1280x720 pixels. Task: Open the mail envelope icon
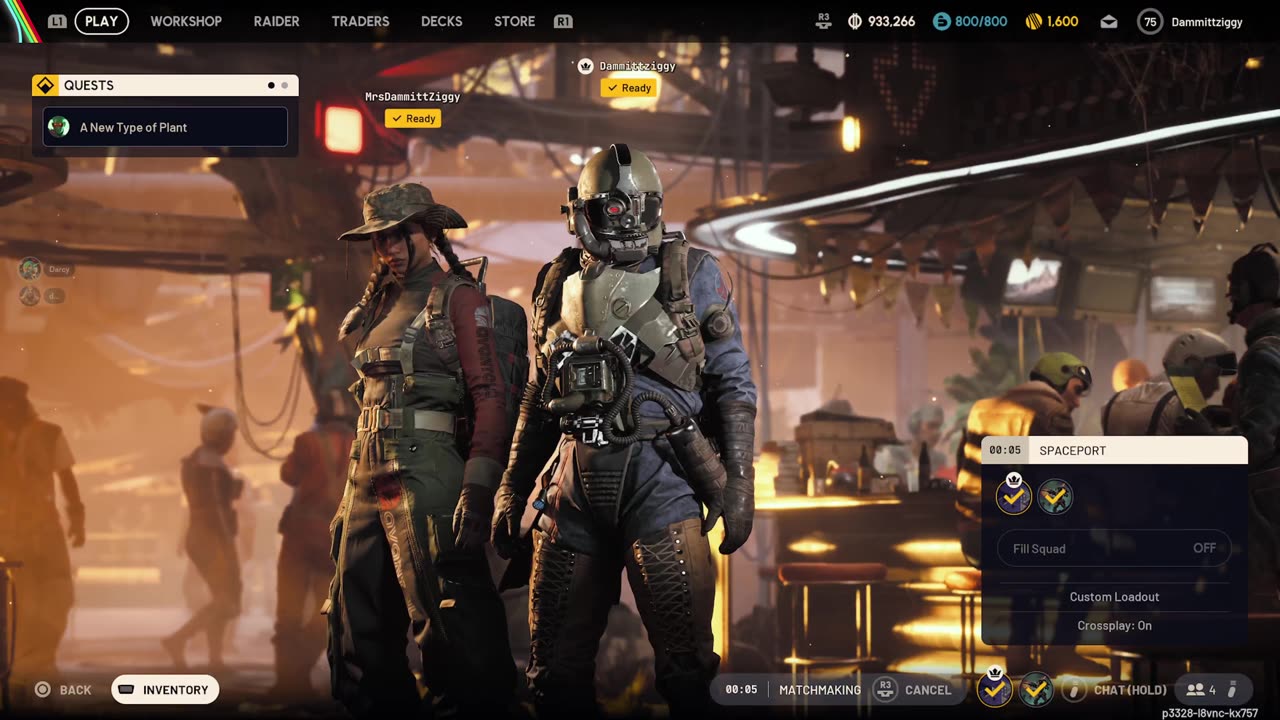1108,21
